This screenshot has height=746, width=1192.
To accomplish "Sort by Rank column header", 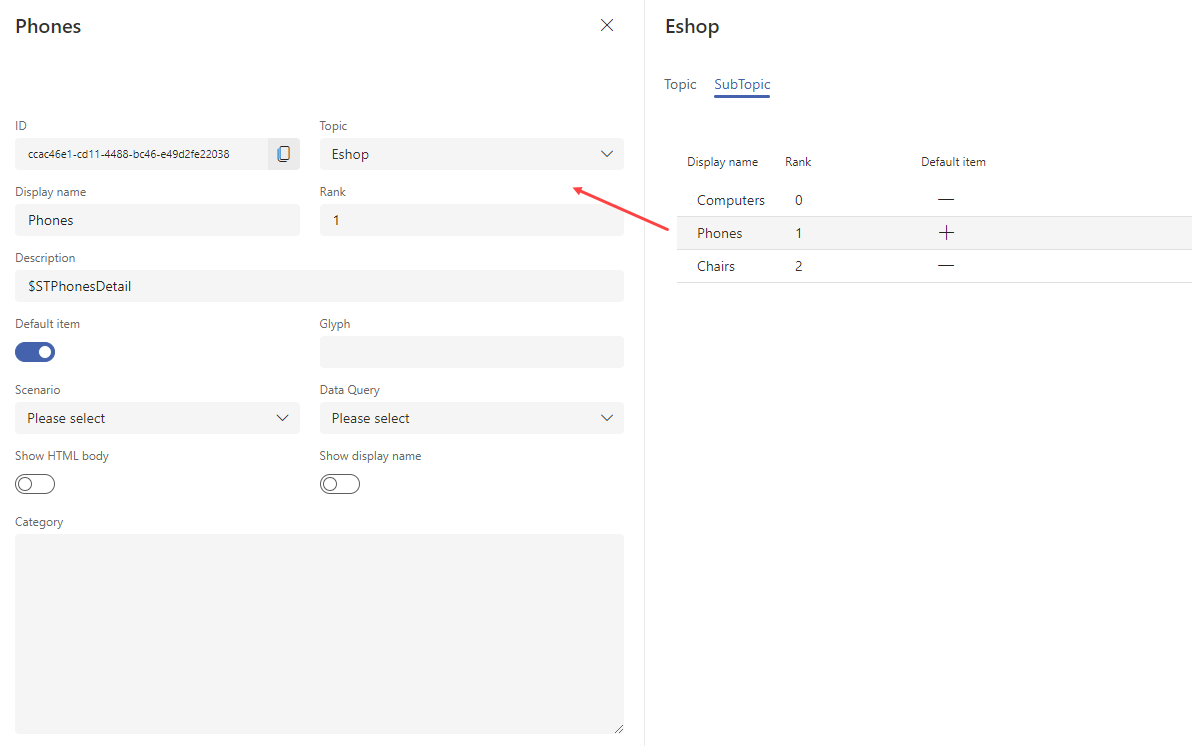I will (x=798, y=162).
